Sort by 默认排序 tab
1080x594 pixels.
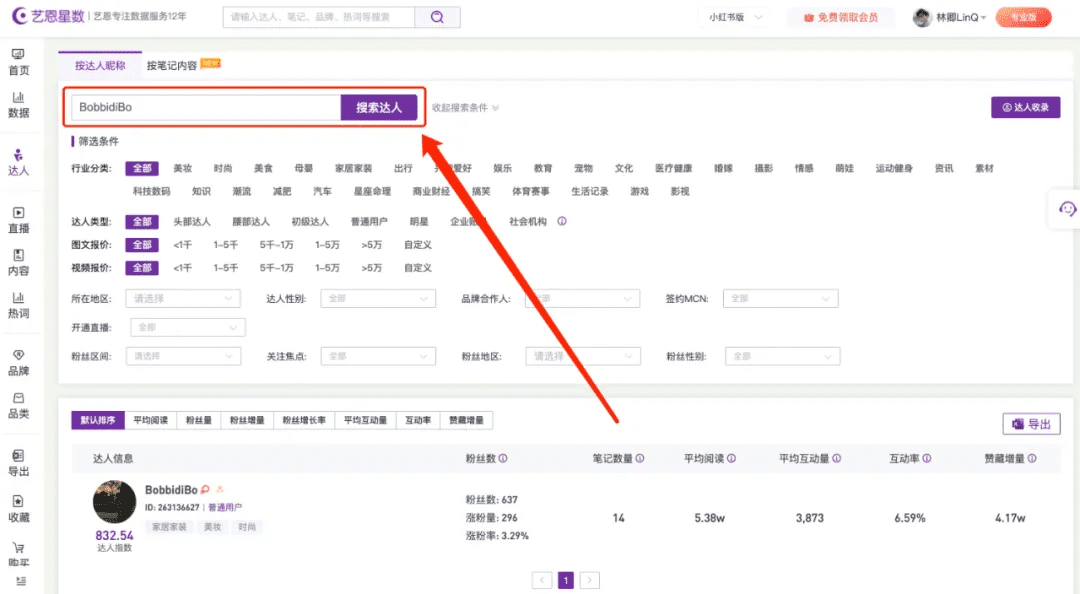[98, 420]
